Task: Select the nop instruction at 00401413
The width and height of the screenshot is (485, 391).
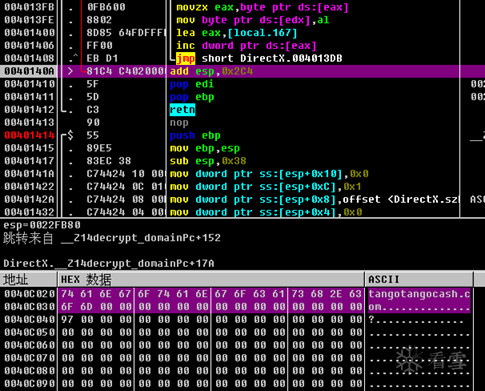Action: (179, 123)
